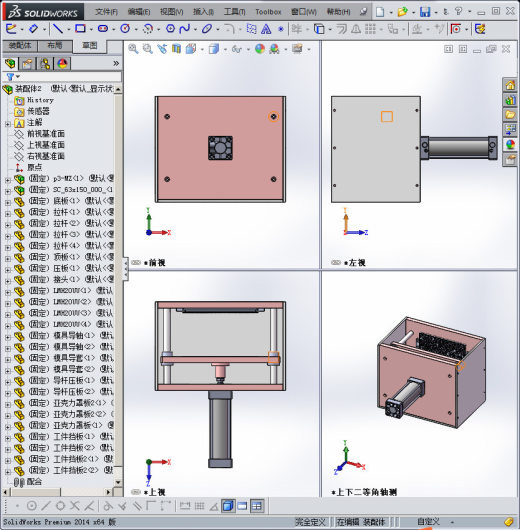520x530 pixels.
Task: Click the Edit Appearance color ball icon
Action: (x=260, y=49)
